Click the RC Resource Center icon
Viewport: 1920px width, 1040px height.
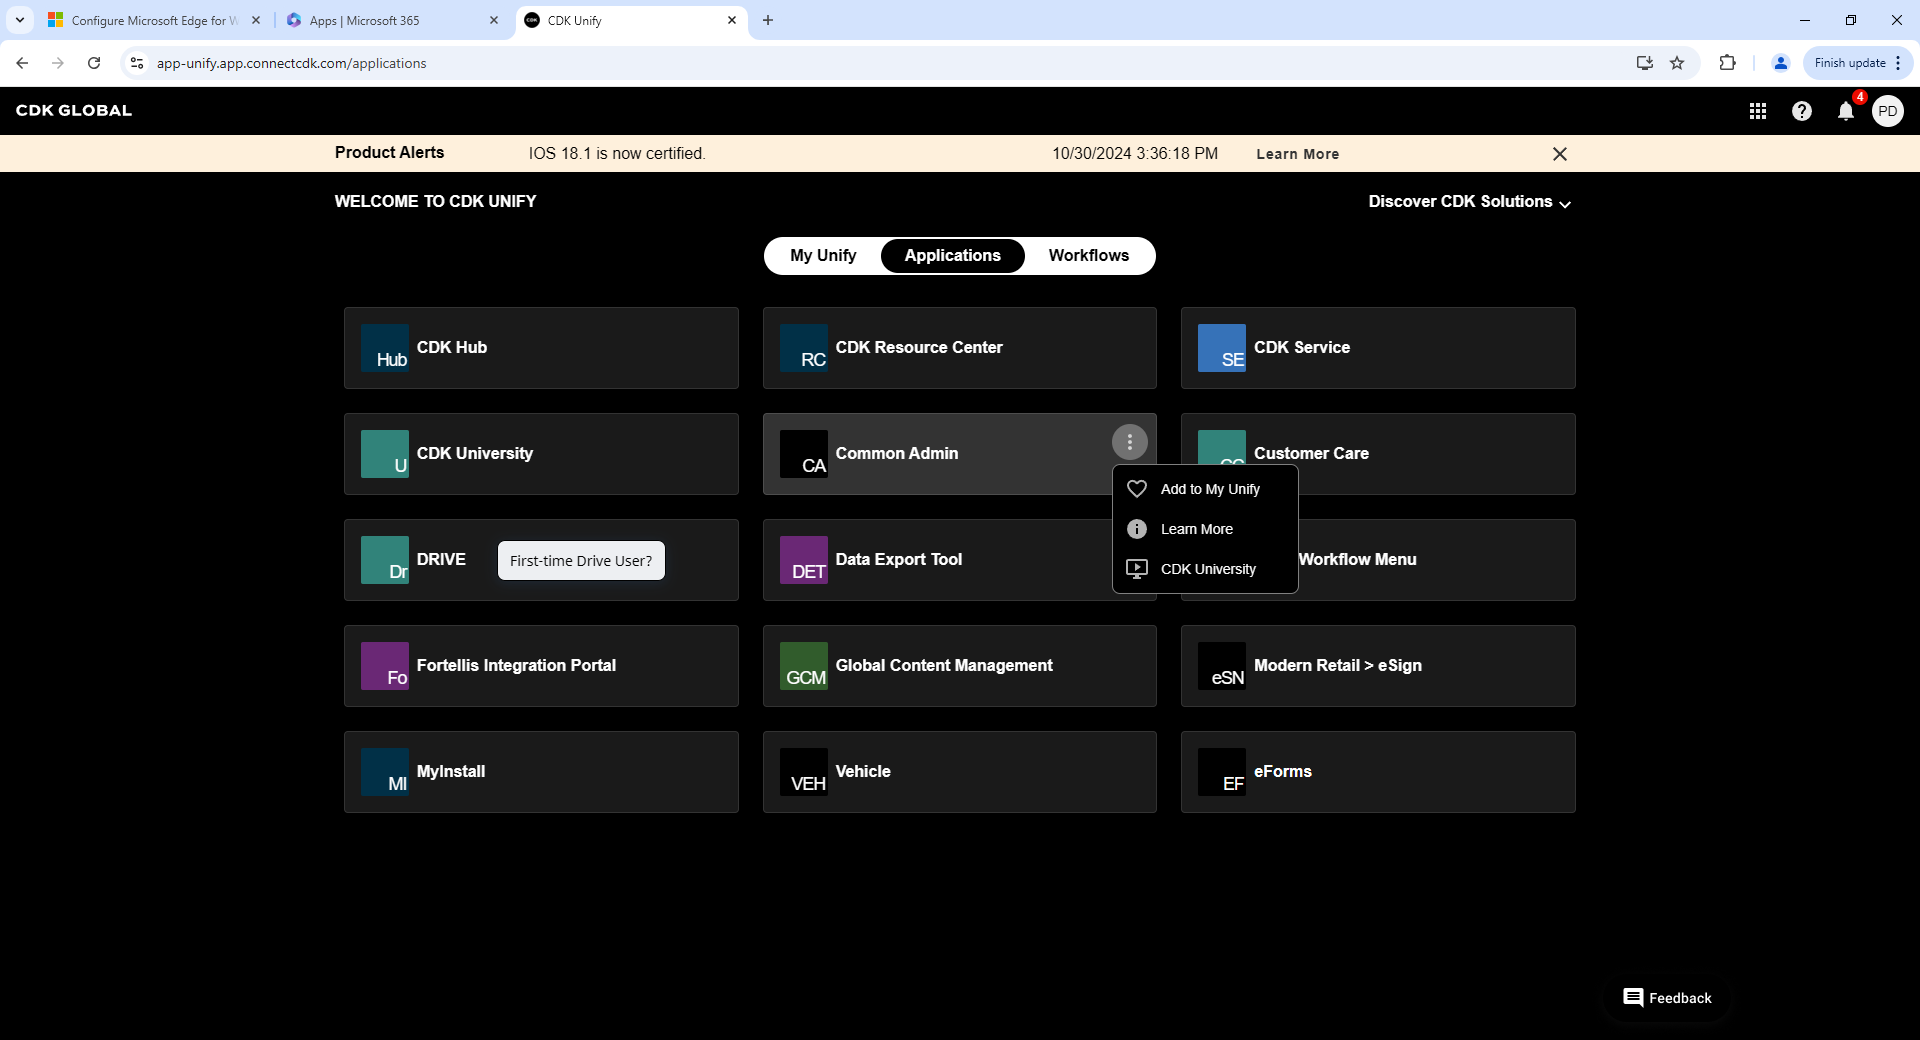803,348
